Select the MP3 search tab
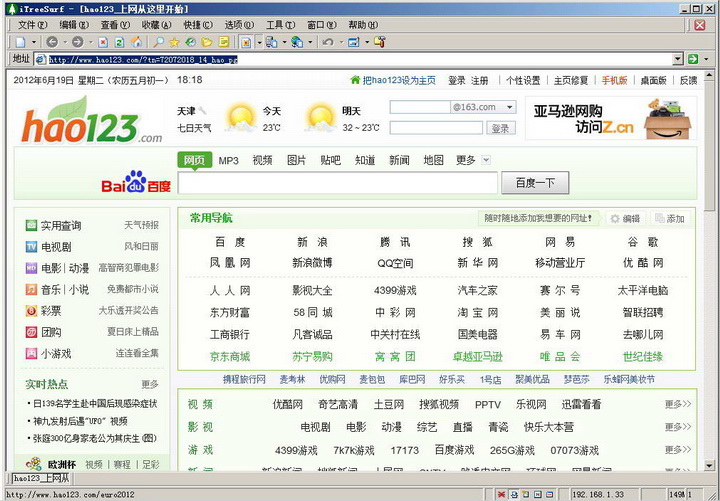The image size is (720, 501). pyautogui.click(x=228, y=160)
